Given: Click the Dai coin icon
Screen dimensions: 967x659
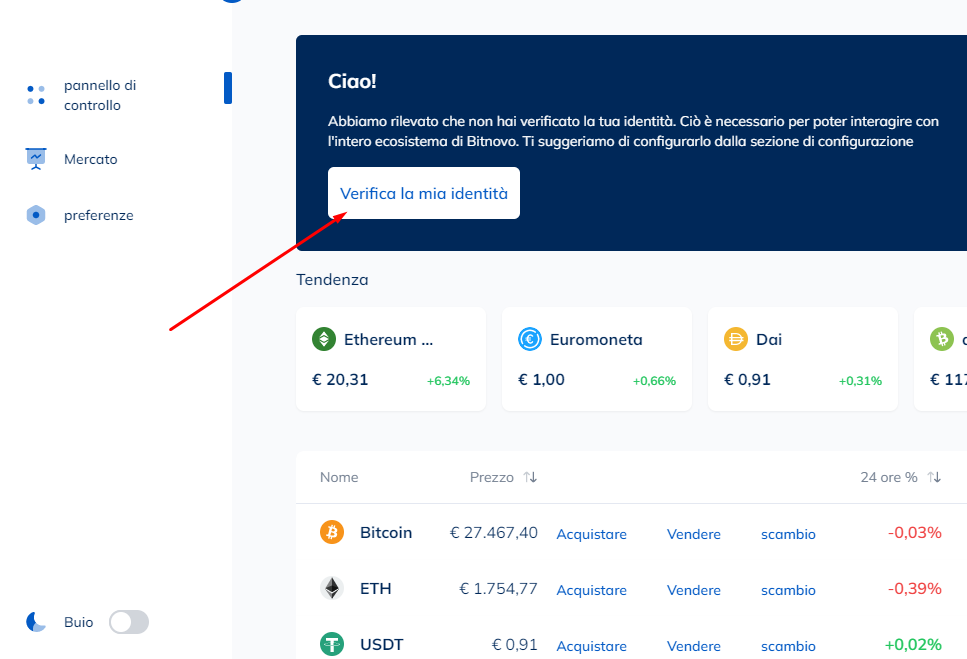Looking at the screenshot, I should tap(736, 339).
